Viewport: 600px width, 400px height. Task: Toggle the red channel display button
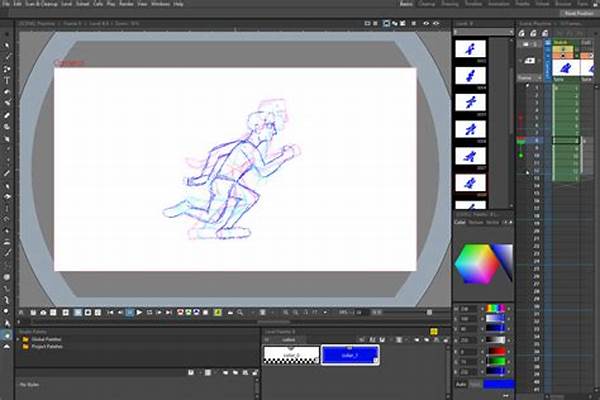coord(180,312)
